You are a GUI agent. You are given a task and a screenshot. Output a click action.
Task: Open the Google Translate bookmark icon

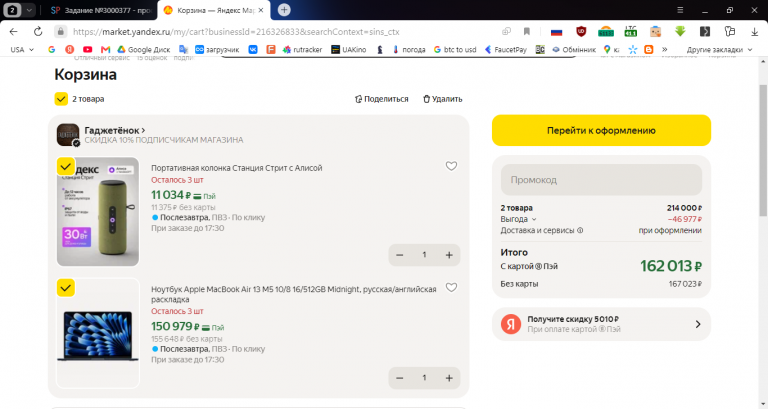[x=183, y=49]
